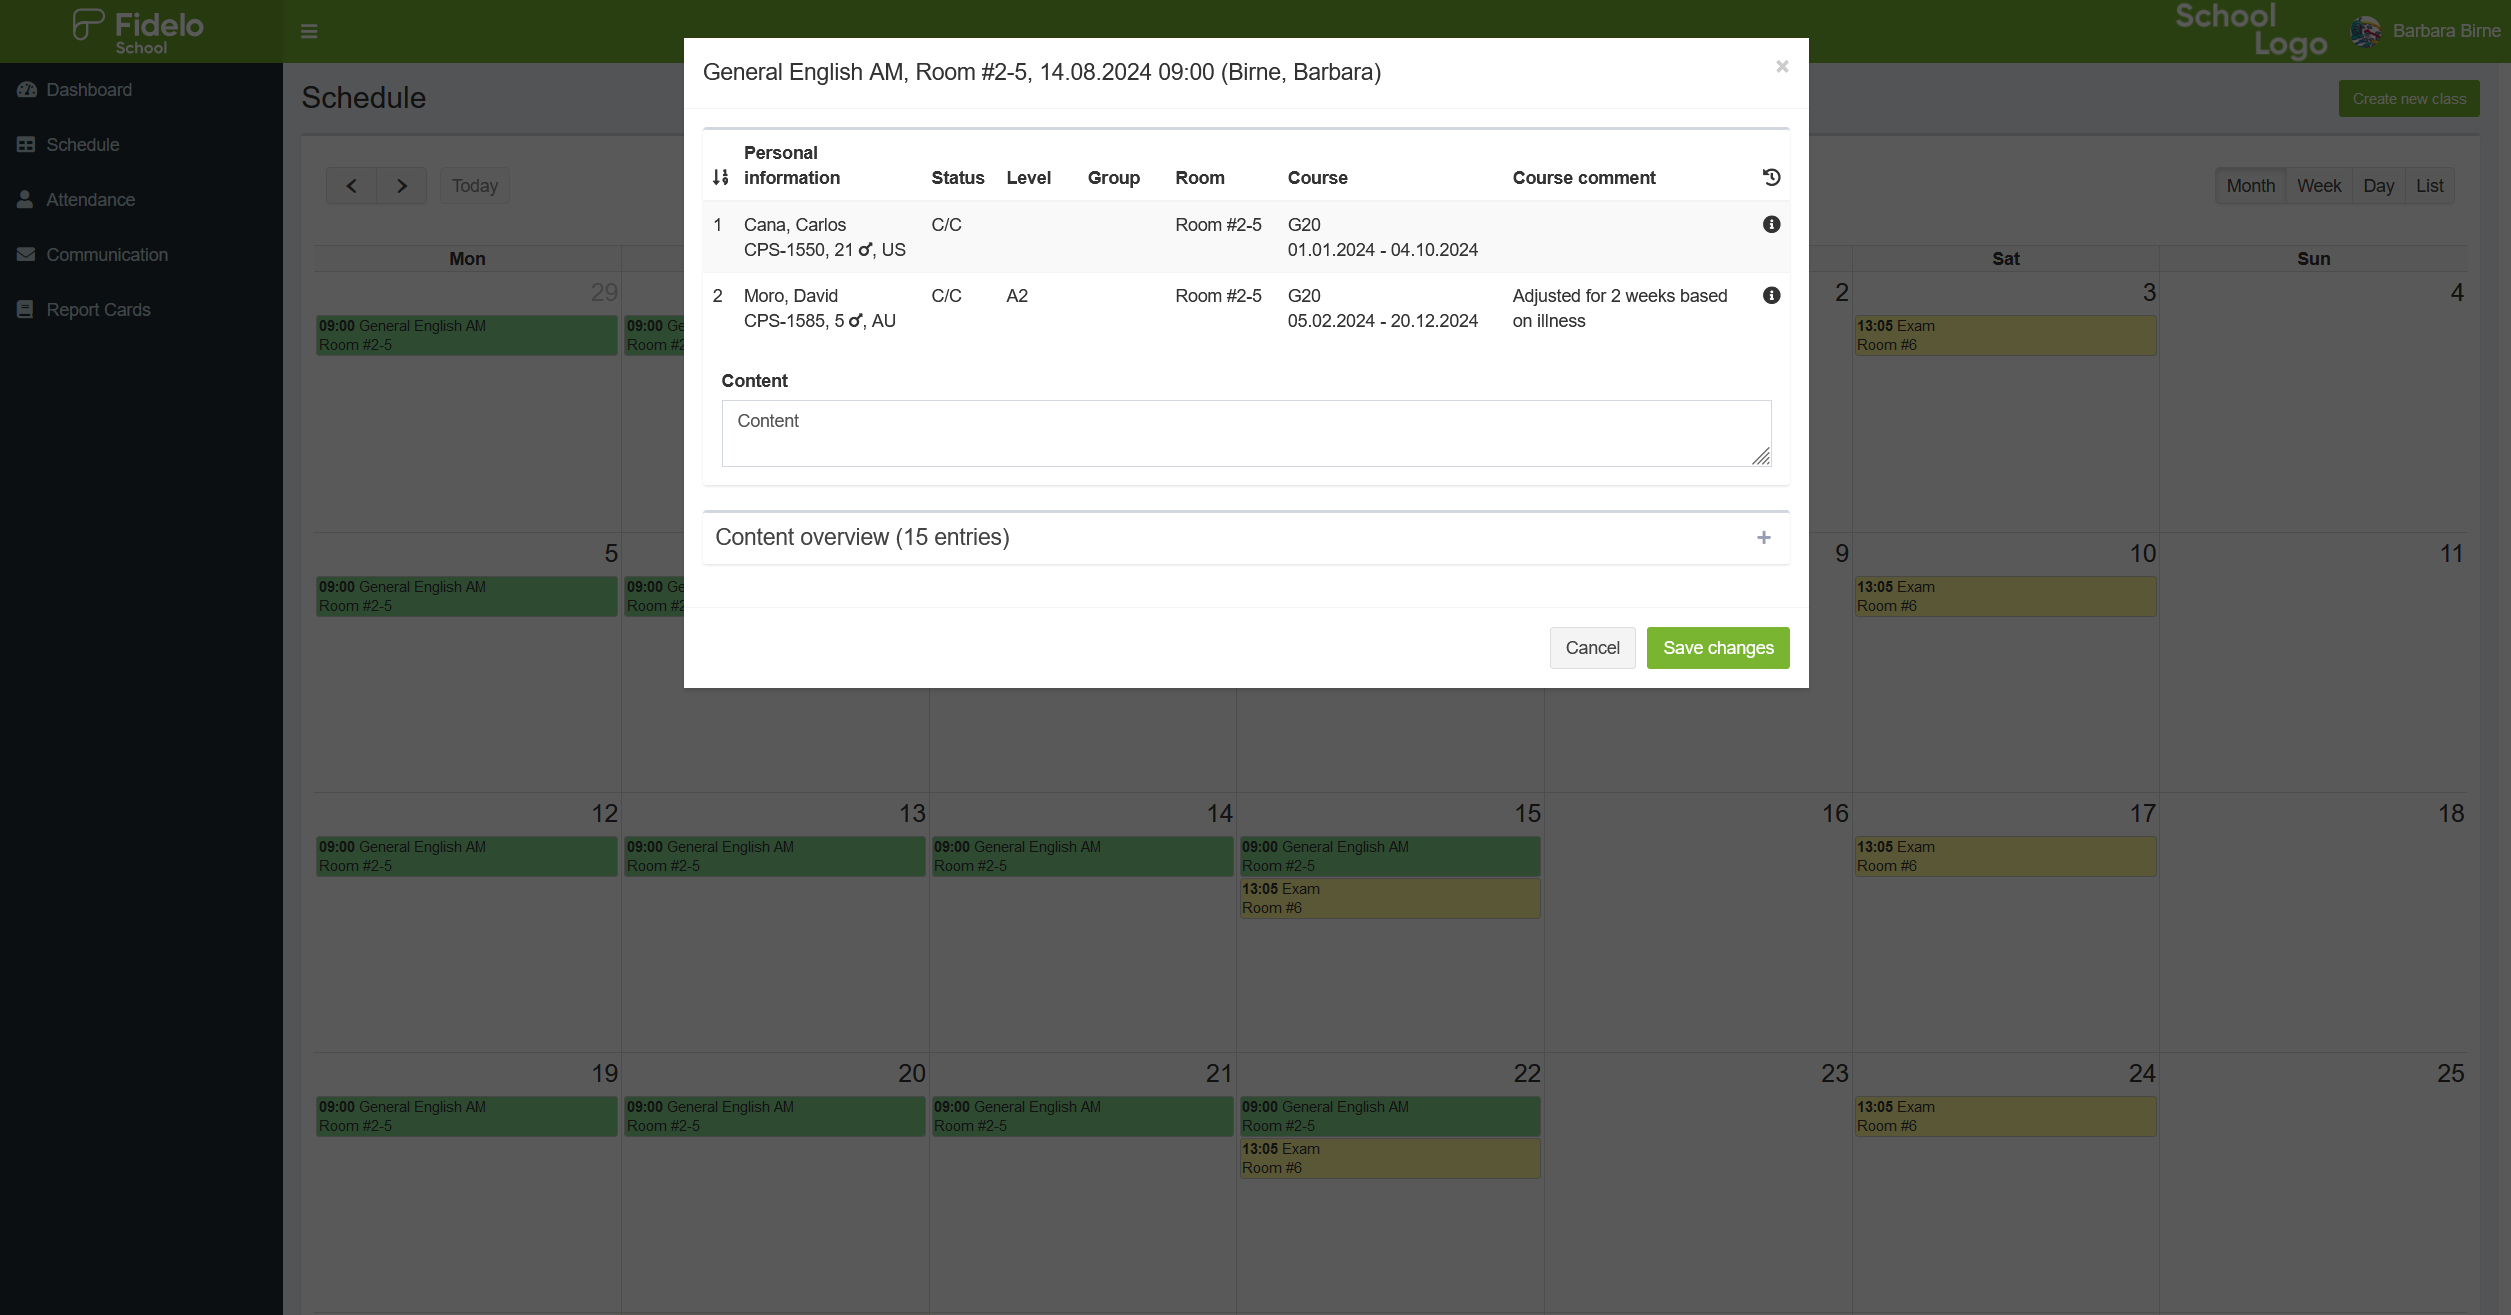Image resolution: width=2511 pixels, height=1315 pixels.
Task: Switch to List view tab
Action: (x=2429, y=186)
